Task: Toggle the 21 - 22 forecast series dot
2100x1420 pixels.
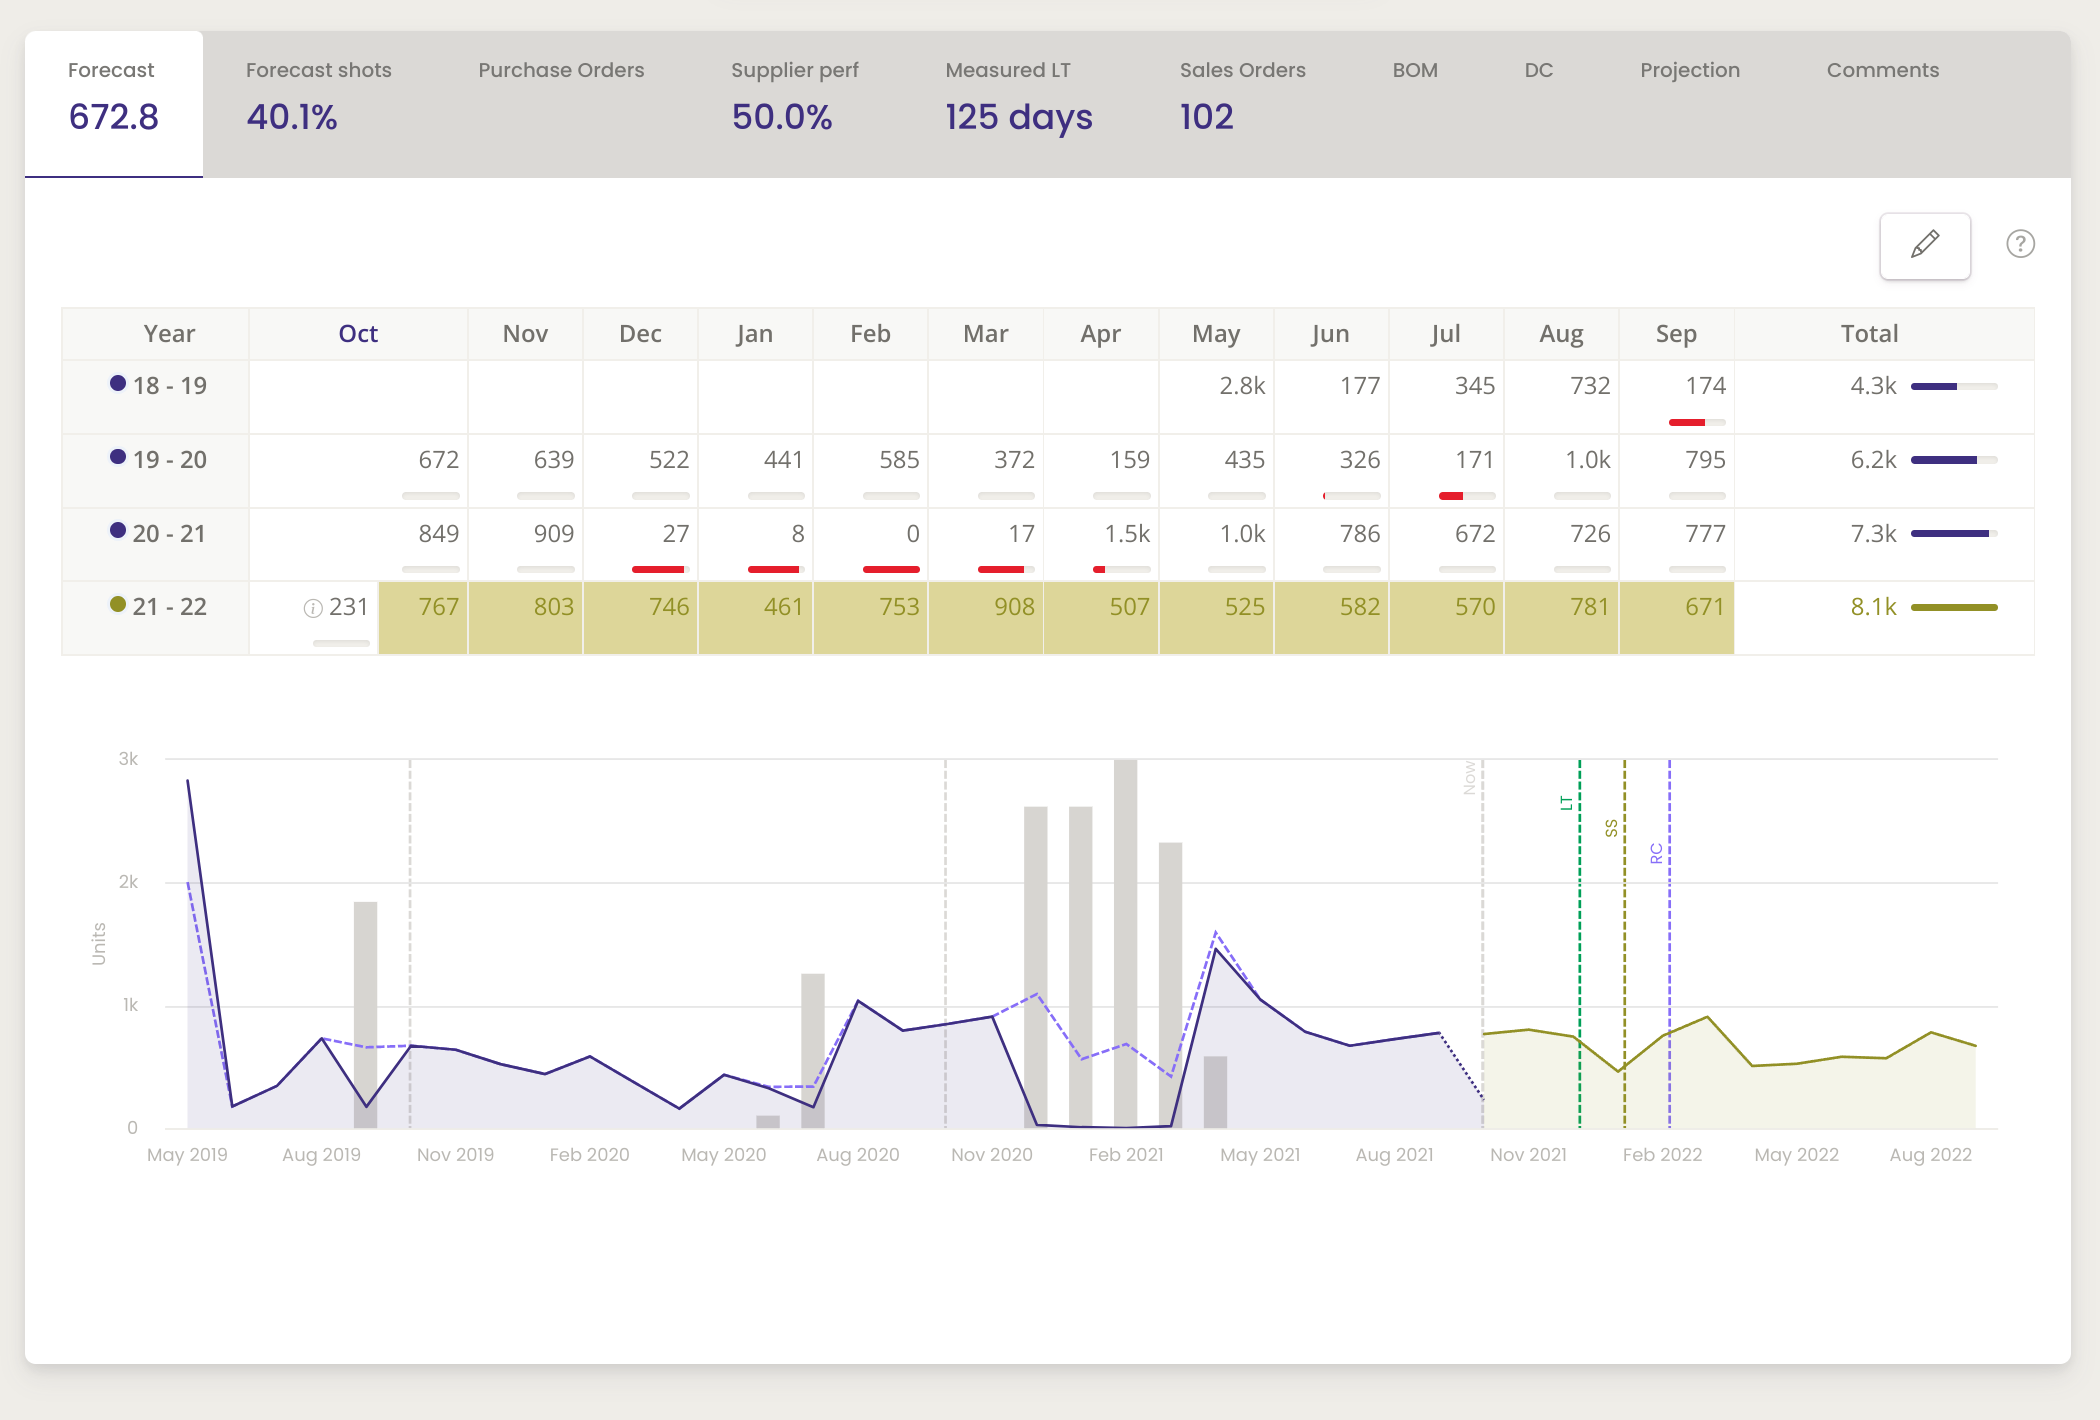Action: 118,604
